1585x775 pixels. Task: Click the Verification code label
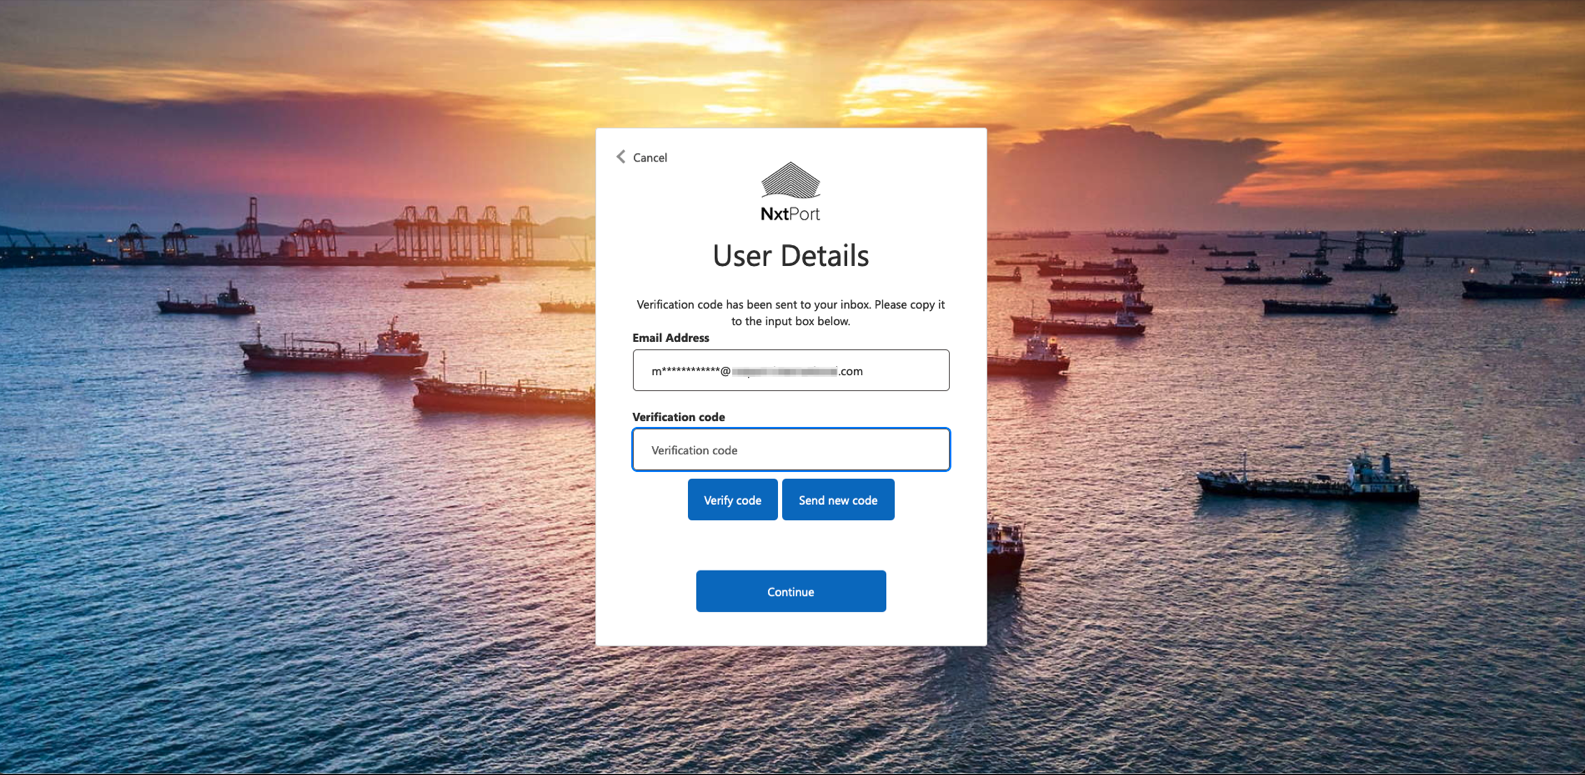click(x=678, y=417)
